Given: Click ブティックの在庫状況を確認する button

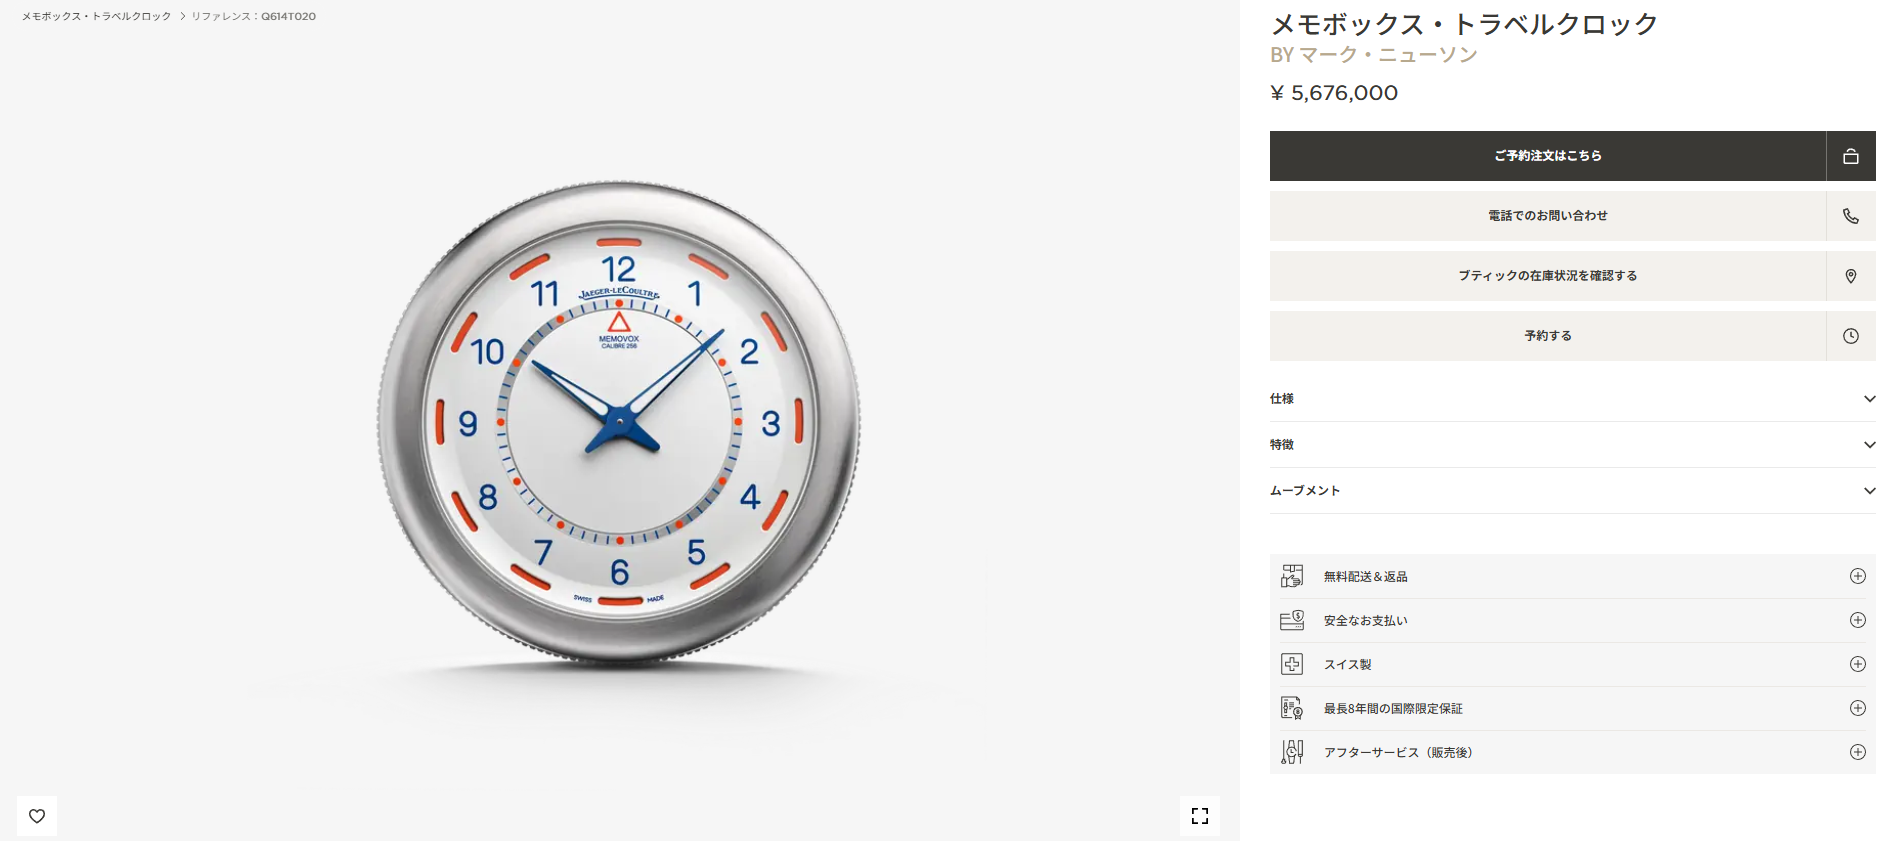Looking at the screenshot, I should point(1548,276).
